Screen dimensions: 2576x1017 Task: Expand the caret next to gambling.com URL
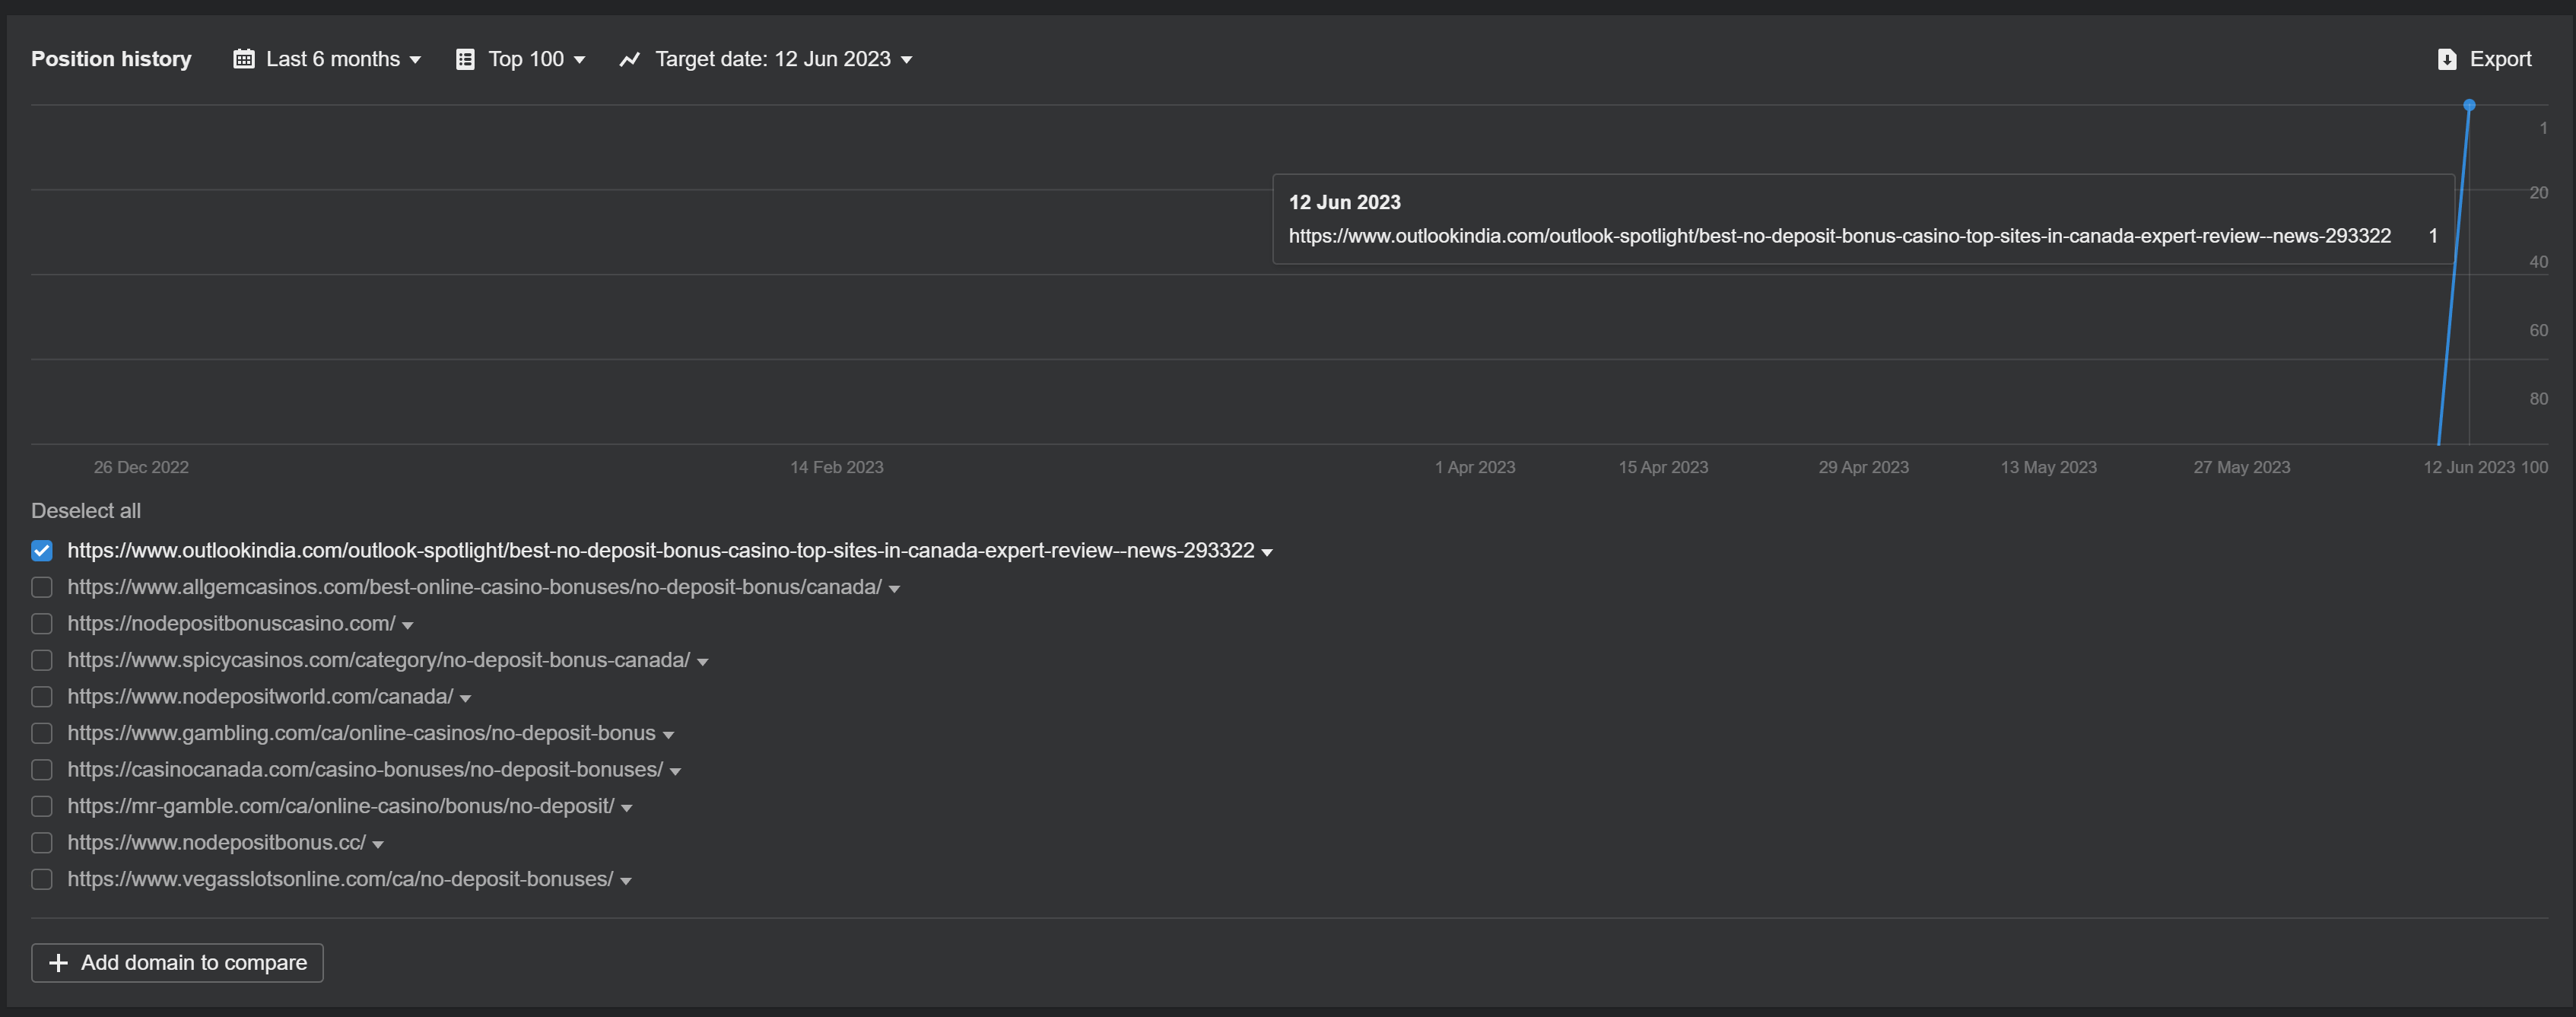tap(668, 735)
